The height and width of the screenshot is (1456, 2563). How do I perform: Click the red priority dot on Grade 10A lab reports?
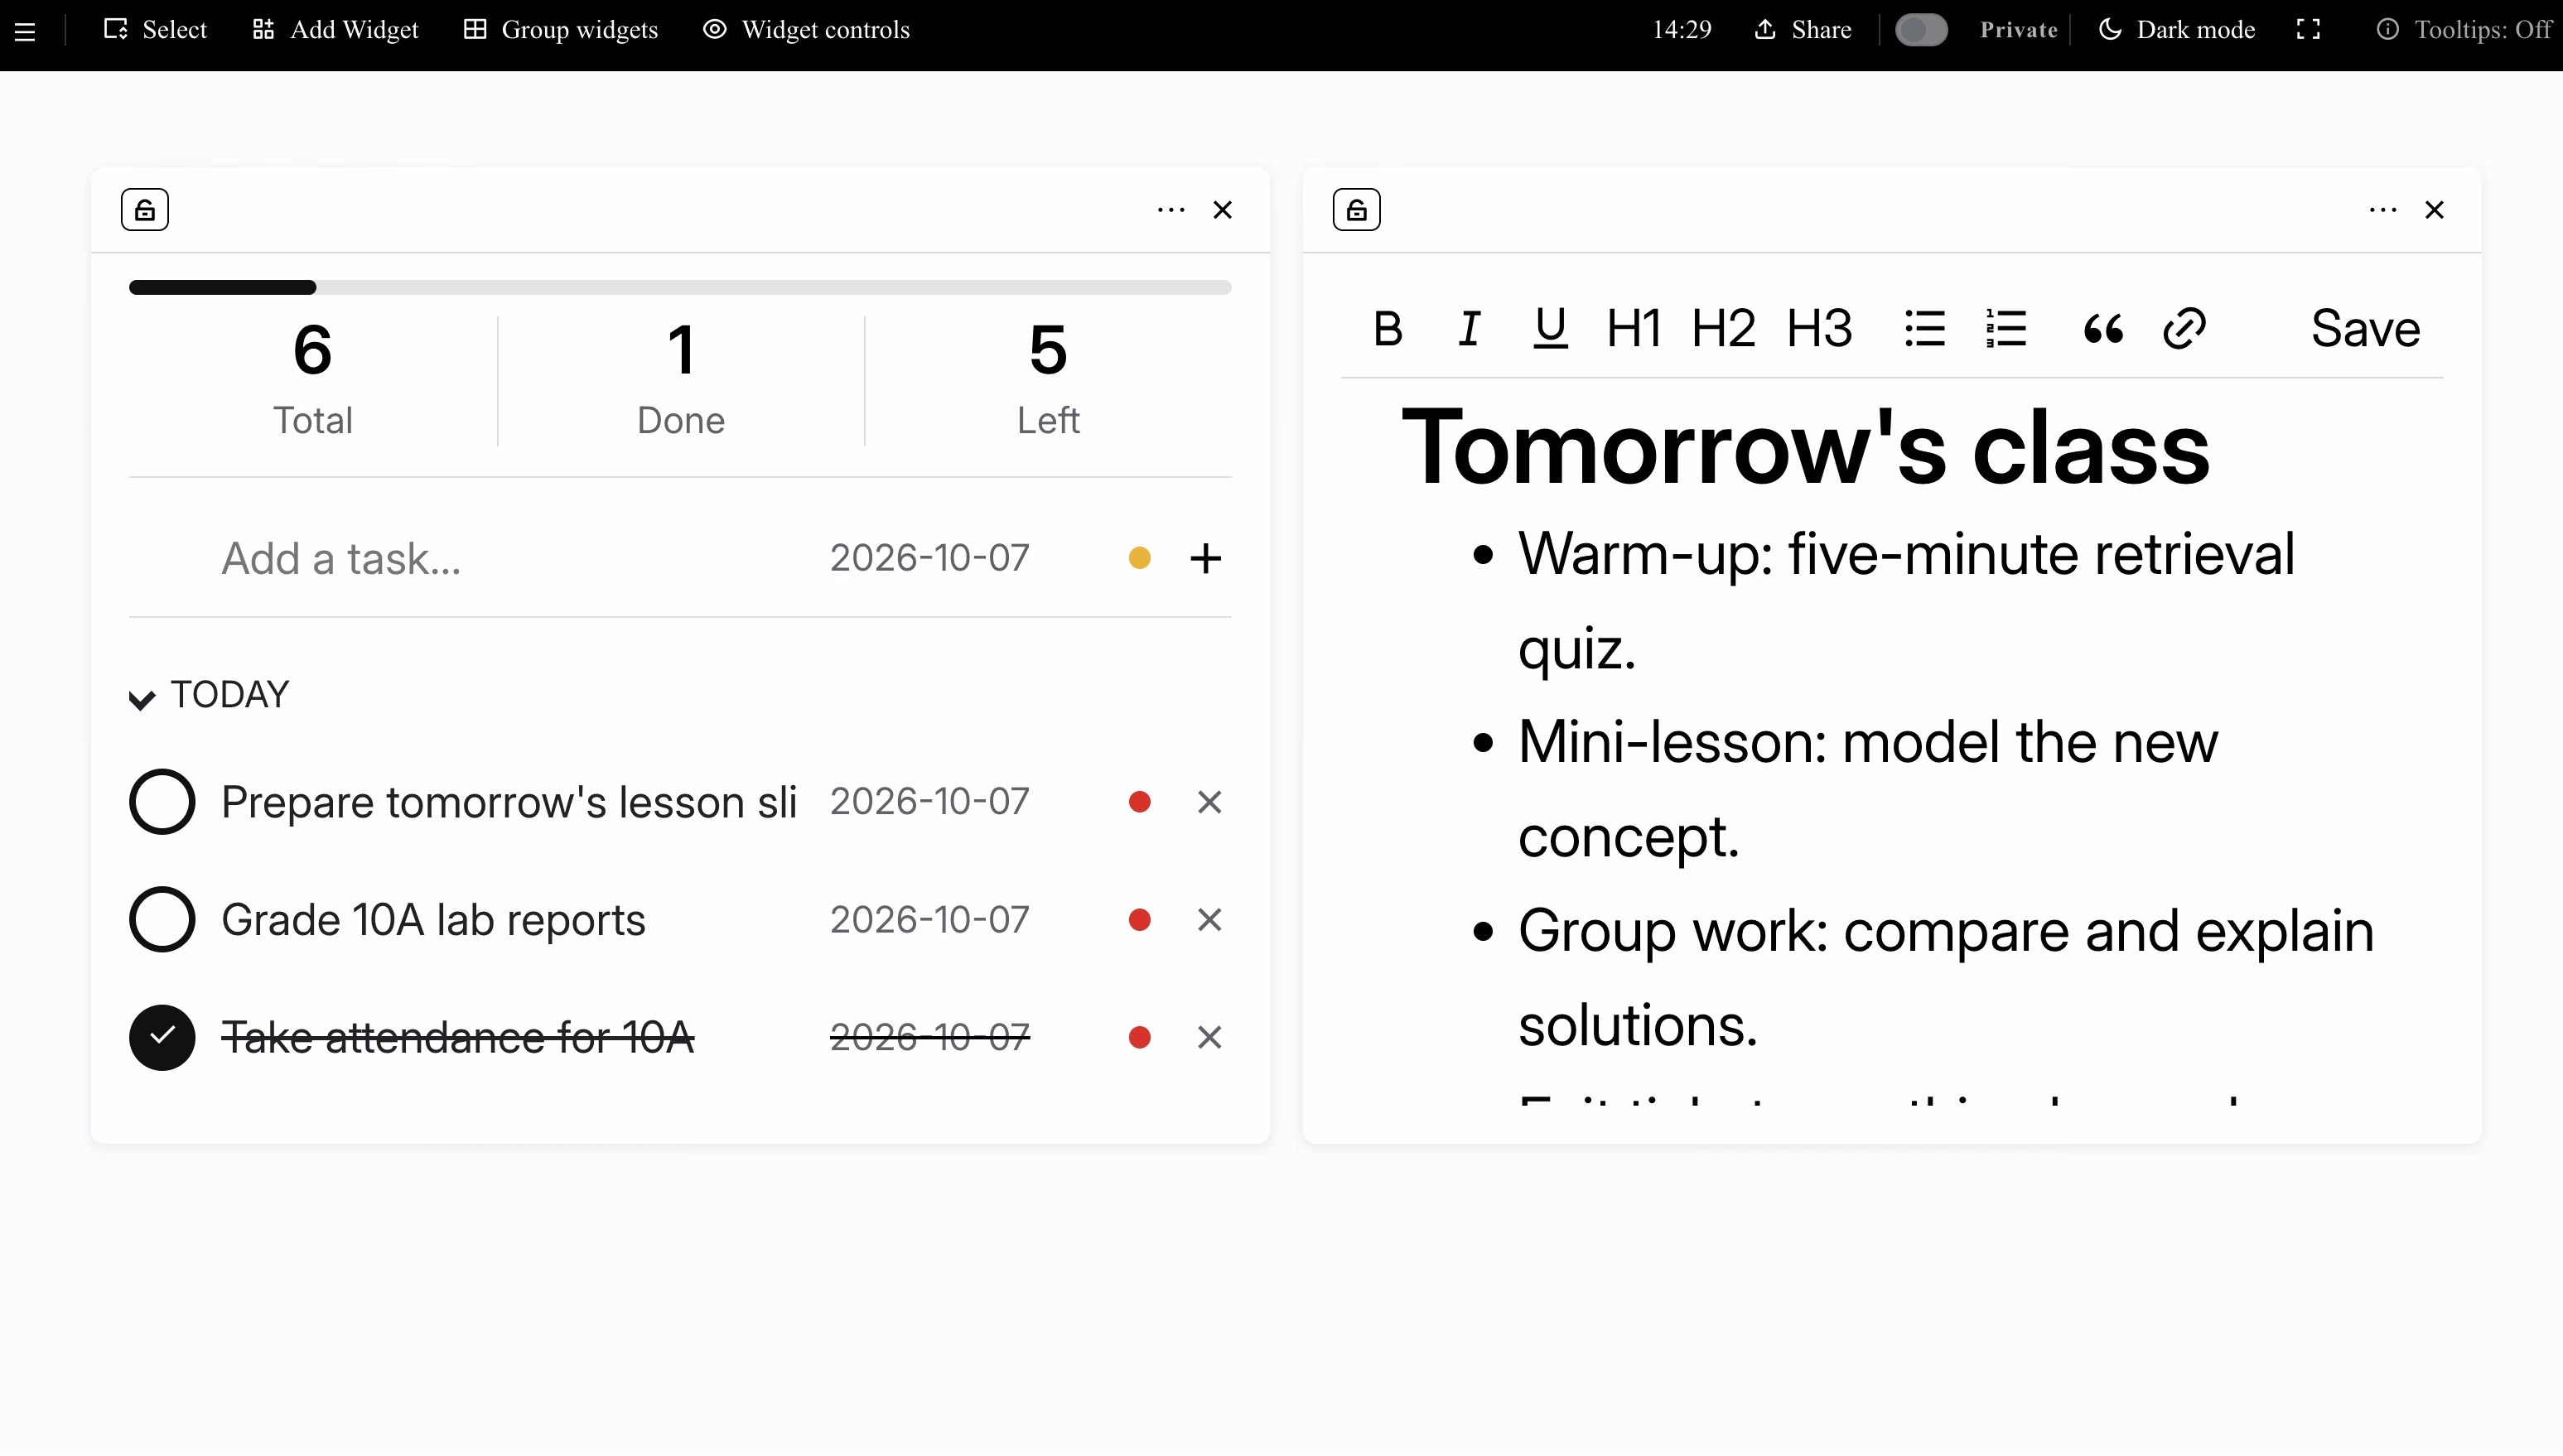(1139, 920)
